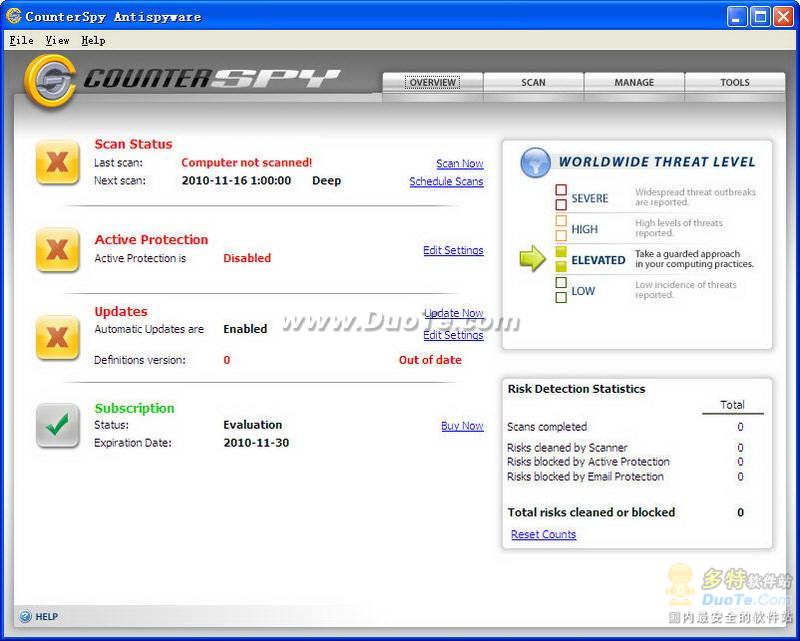Screen dimensions: 800x641
Task: Click the Subscription green checkmark icon
Action: (x=58, y=425)
